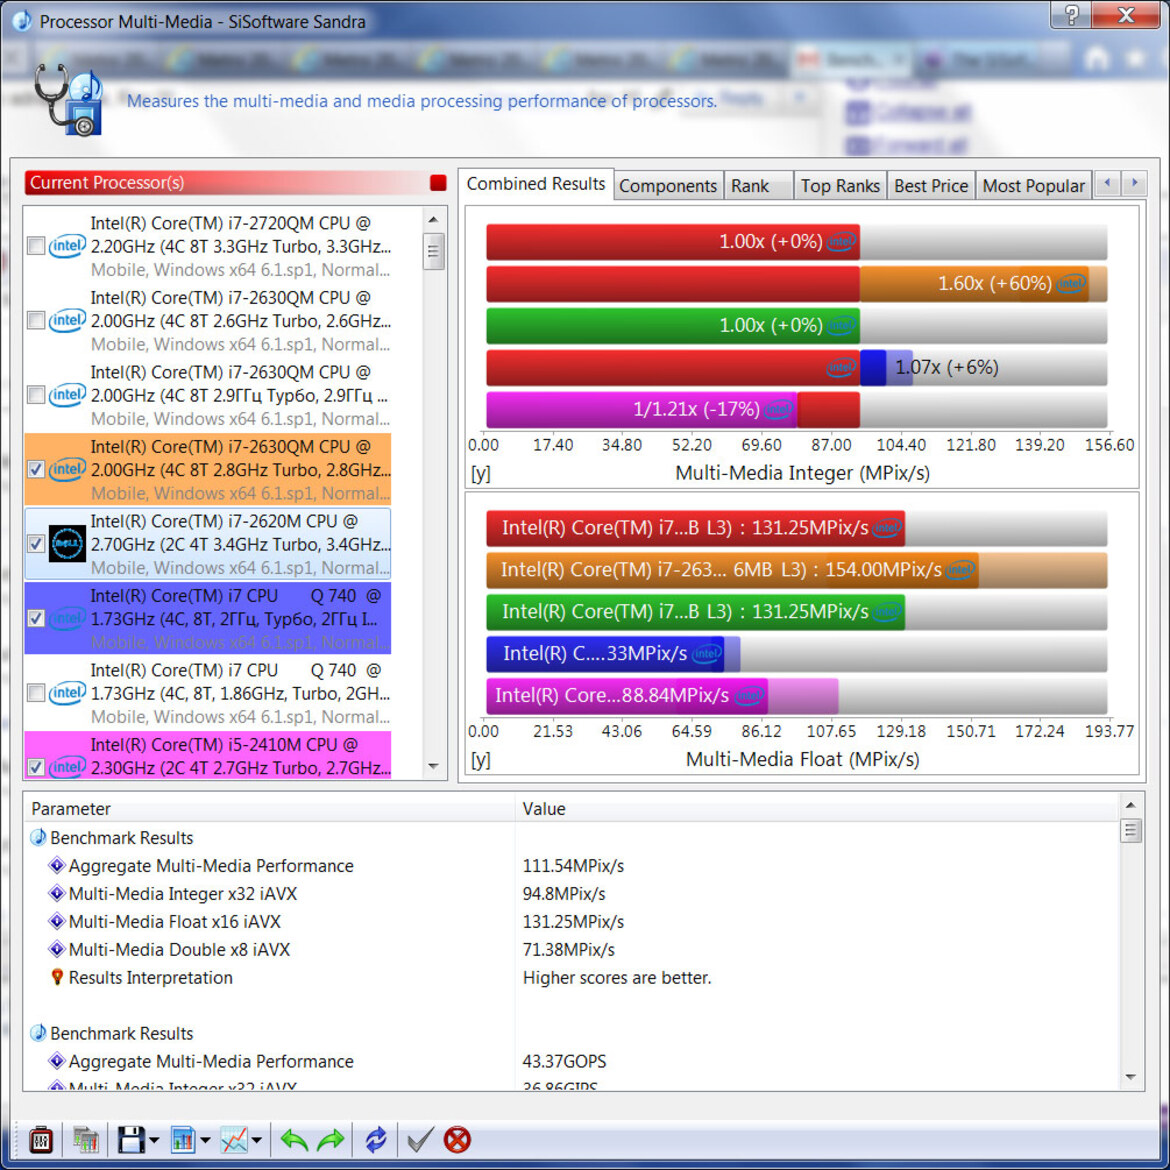Image resolution: width=1170 pixels, height=1170 pixels.
Task: Uncheck the i7-2620M 2.70GHz checkbox
Action: point(36,544)
